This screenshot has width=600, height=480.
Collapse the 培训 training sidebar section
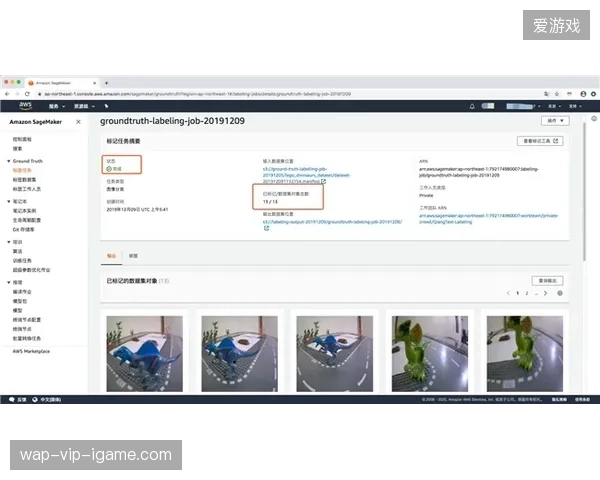(9, 242)
